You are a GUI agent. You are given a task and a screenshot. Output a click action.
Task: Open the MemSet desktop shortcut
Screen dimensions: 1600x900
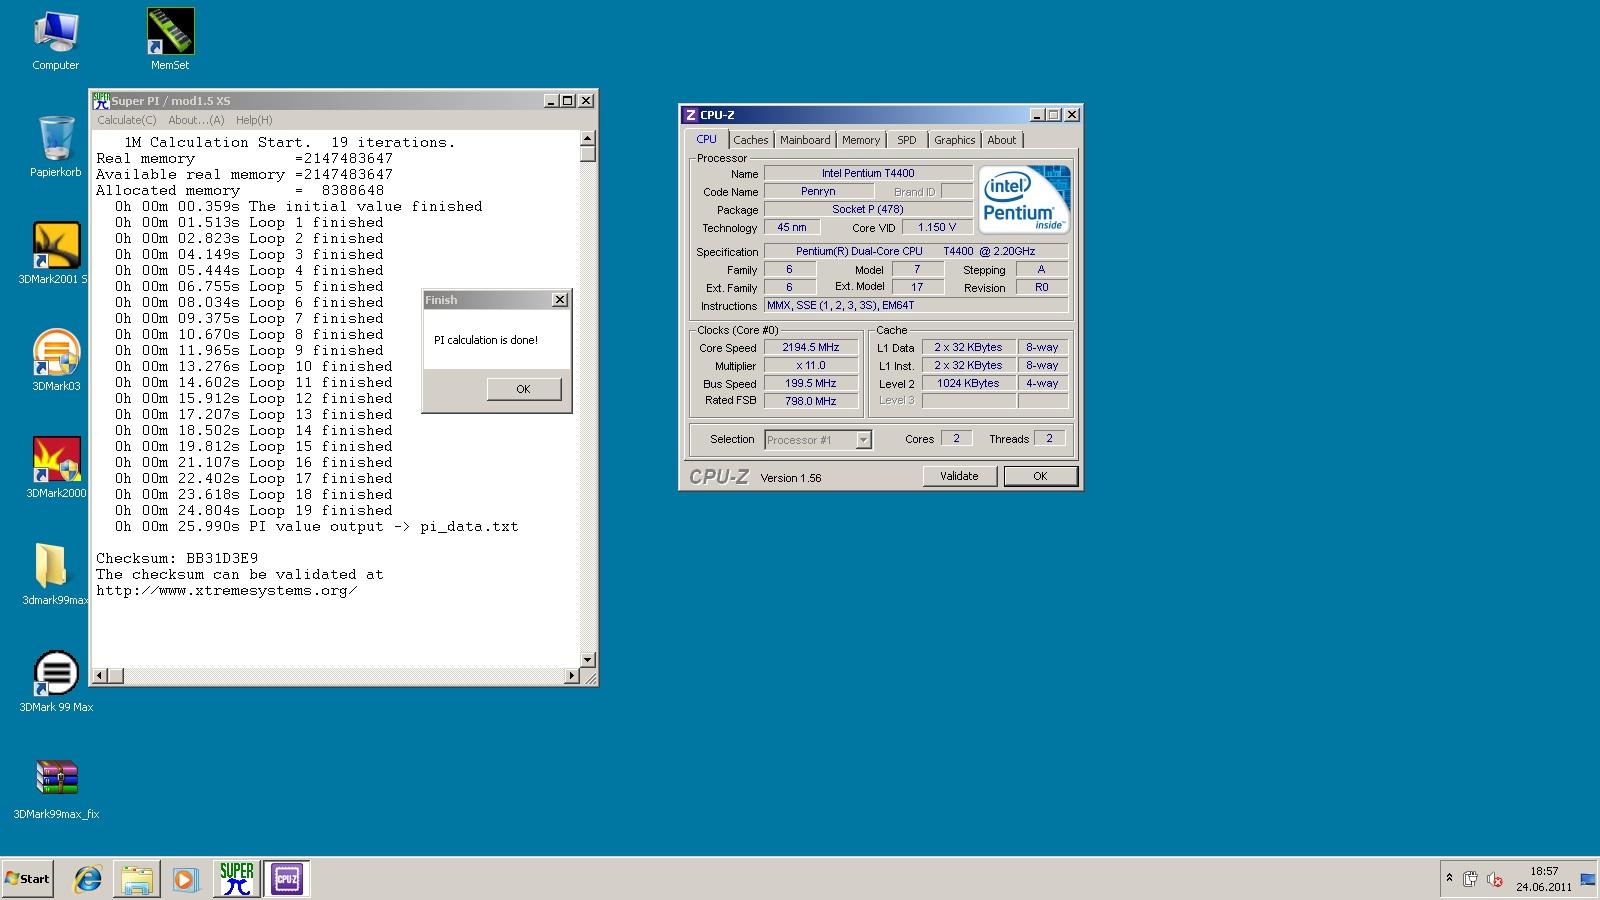click(170, 40)
